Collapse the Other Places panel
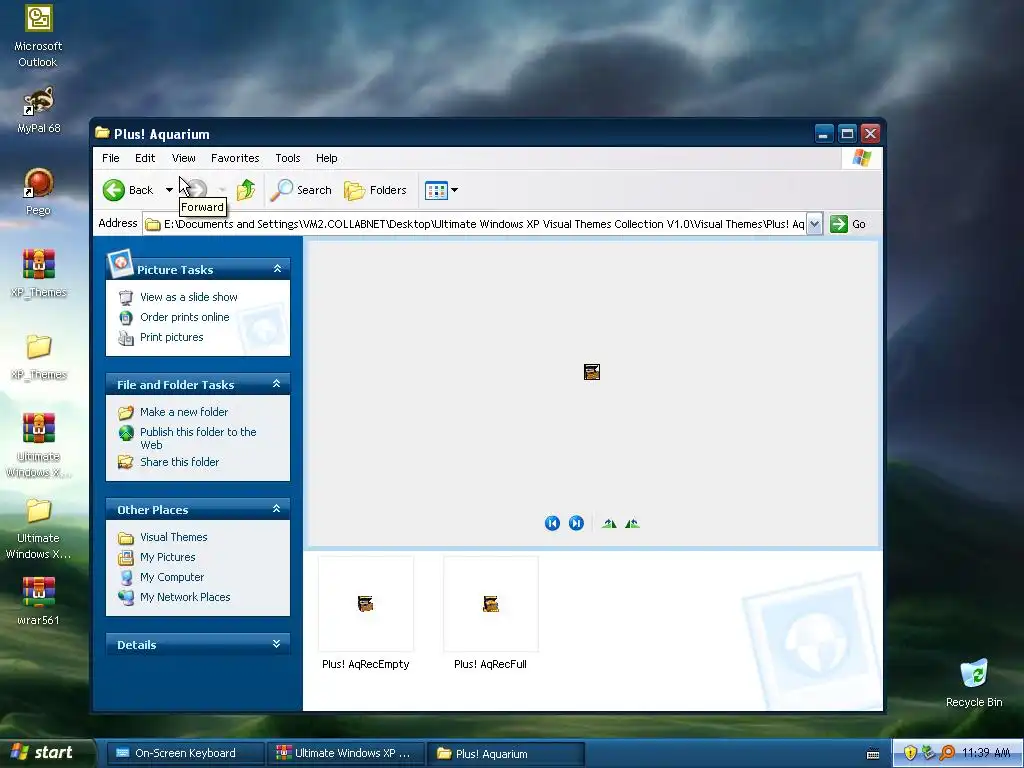Screen dimensions: 1024x768 [x=276, y=509]
